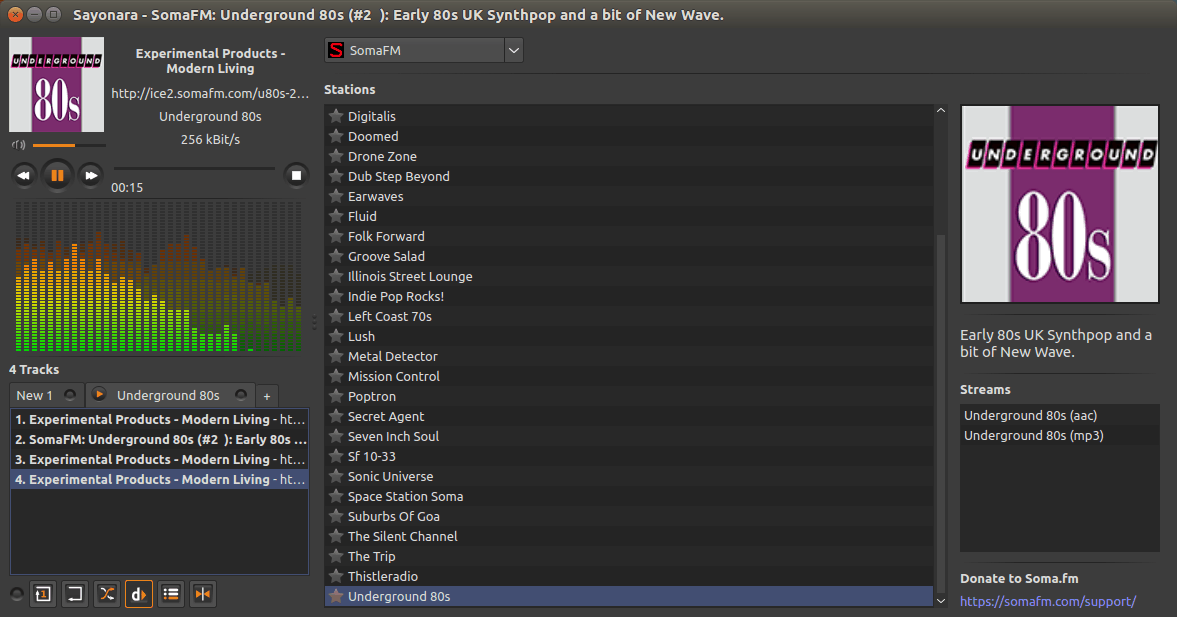Star the Metal Detector station
The image size is (1177, 617).
point(336,357)
